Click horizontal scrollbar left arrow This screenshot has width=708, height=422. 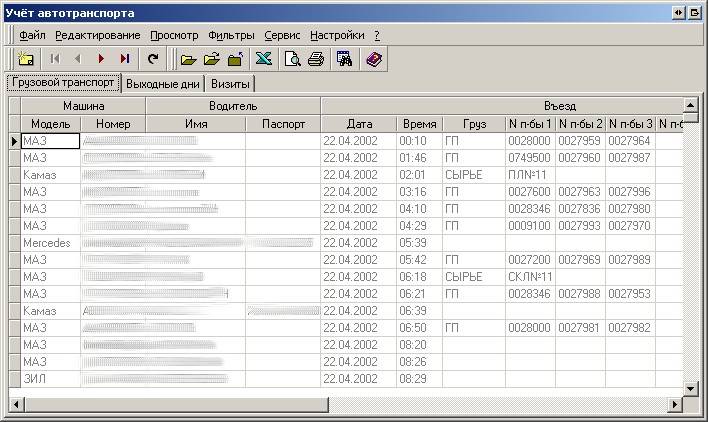(16, 404)
